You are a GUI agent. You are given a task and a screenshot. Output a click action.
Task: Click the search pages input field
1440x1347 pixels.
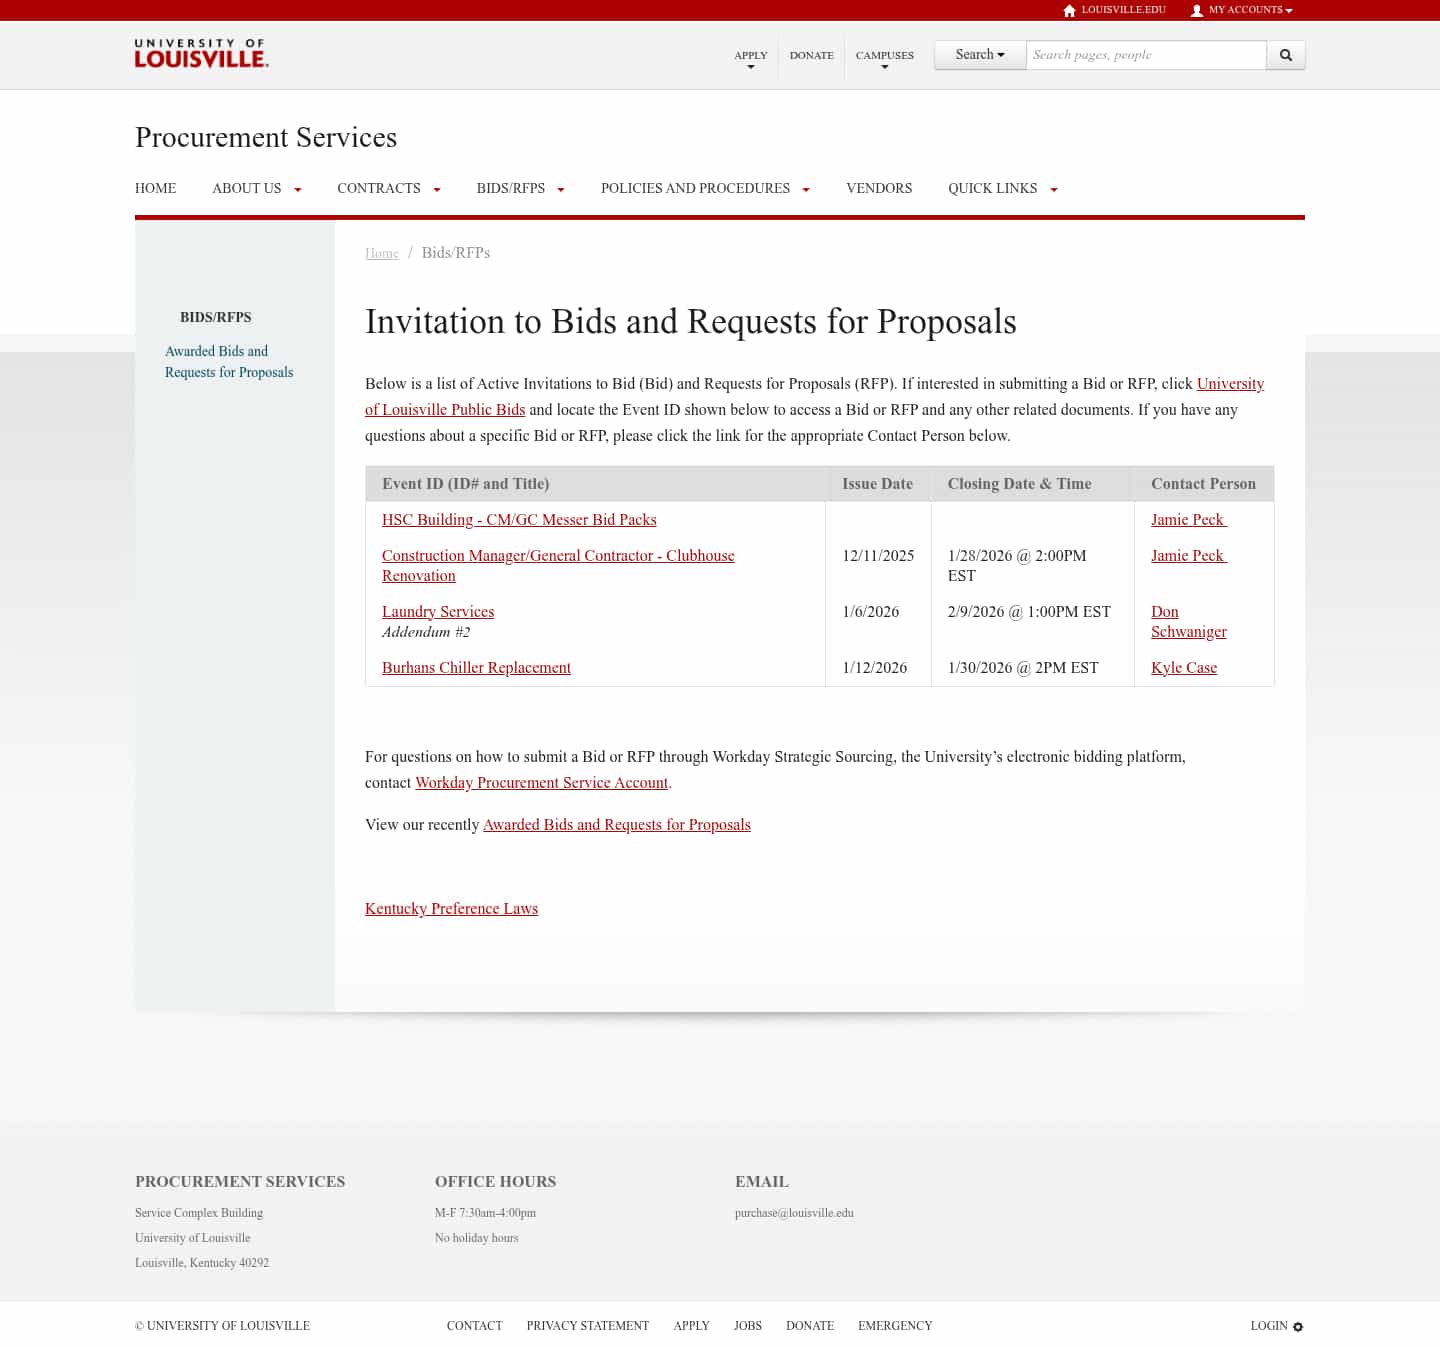(1146, 55)
